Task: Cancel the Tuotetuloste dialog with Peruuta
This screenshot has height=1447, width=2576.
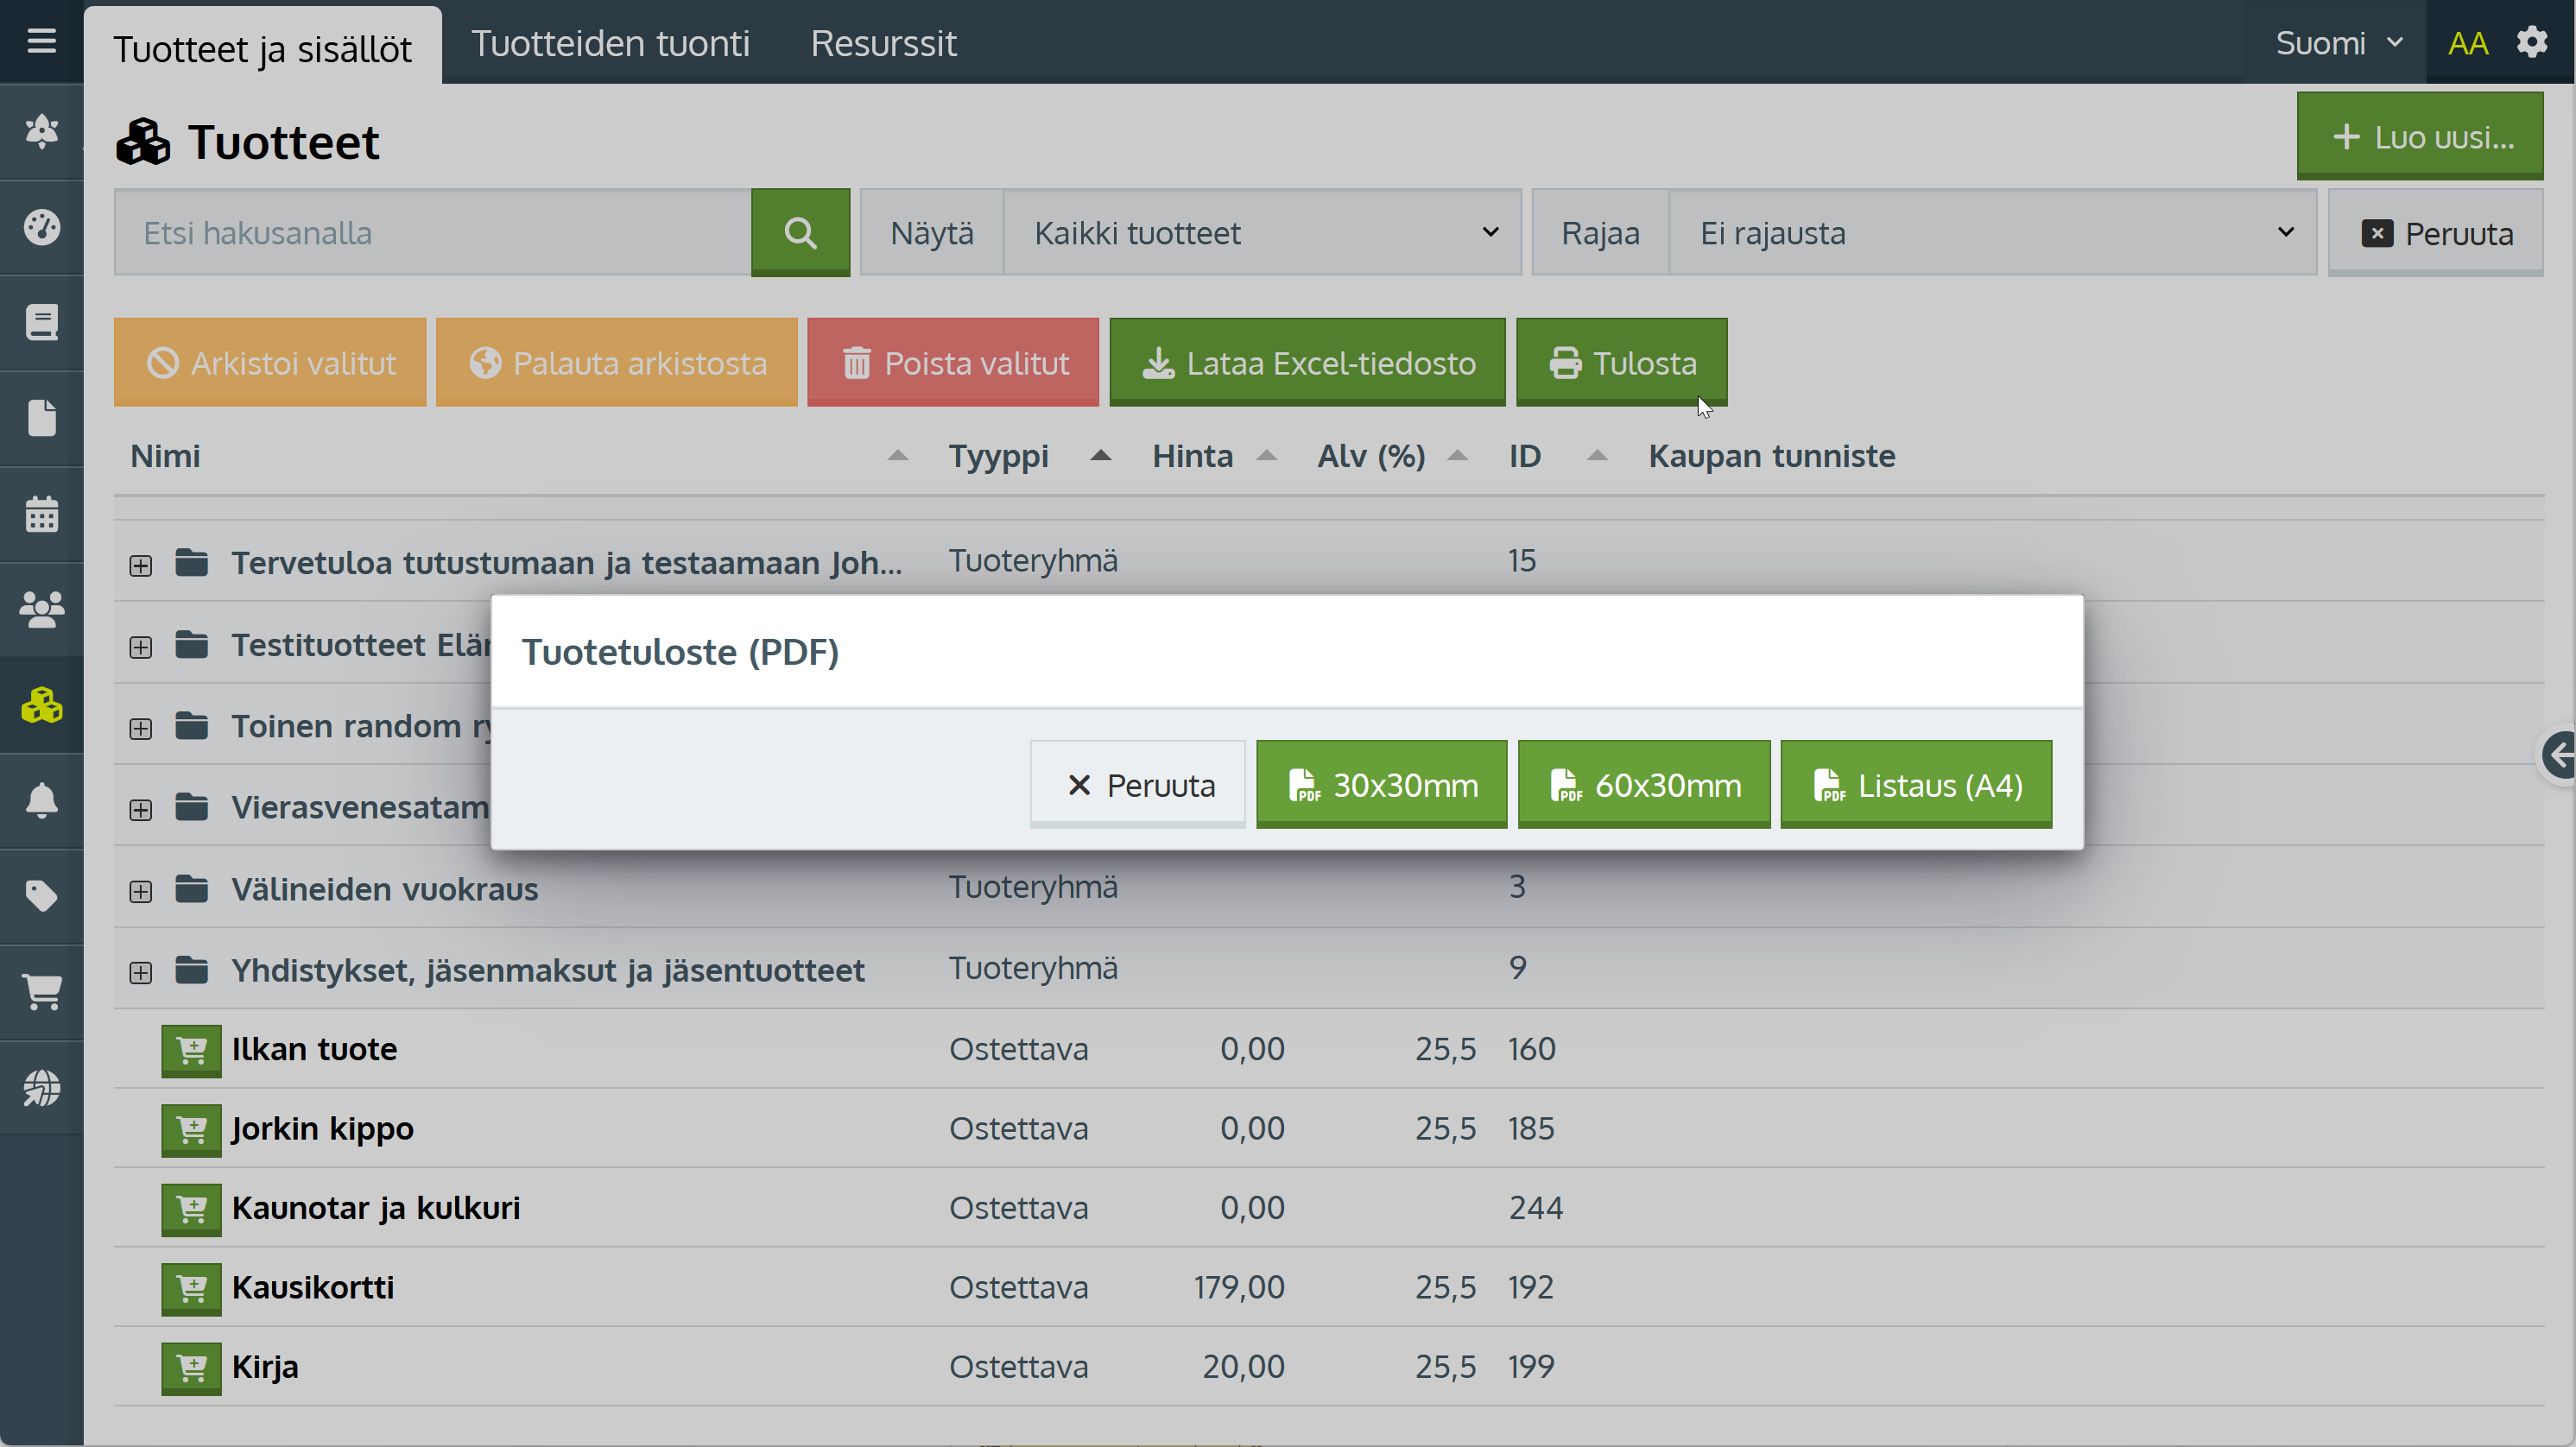Action: click(1138, 785)
